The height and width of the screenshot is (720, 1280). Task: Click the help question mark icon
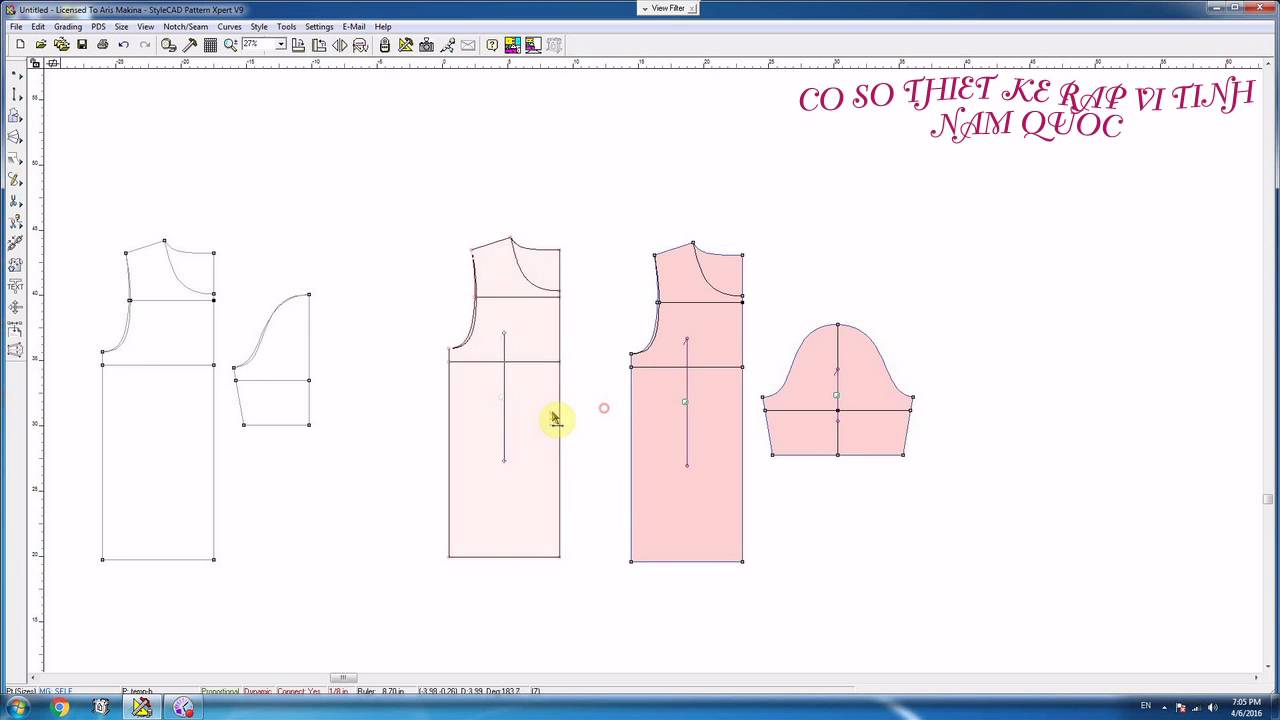coord(492,45)
